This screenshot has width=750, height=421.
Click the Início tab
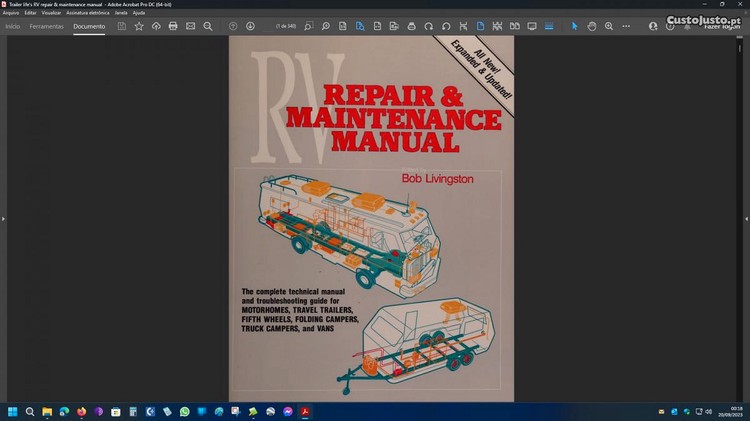tap(12, 26)
